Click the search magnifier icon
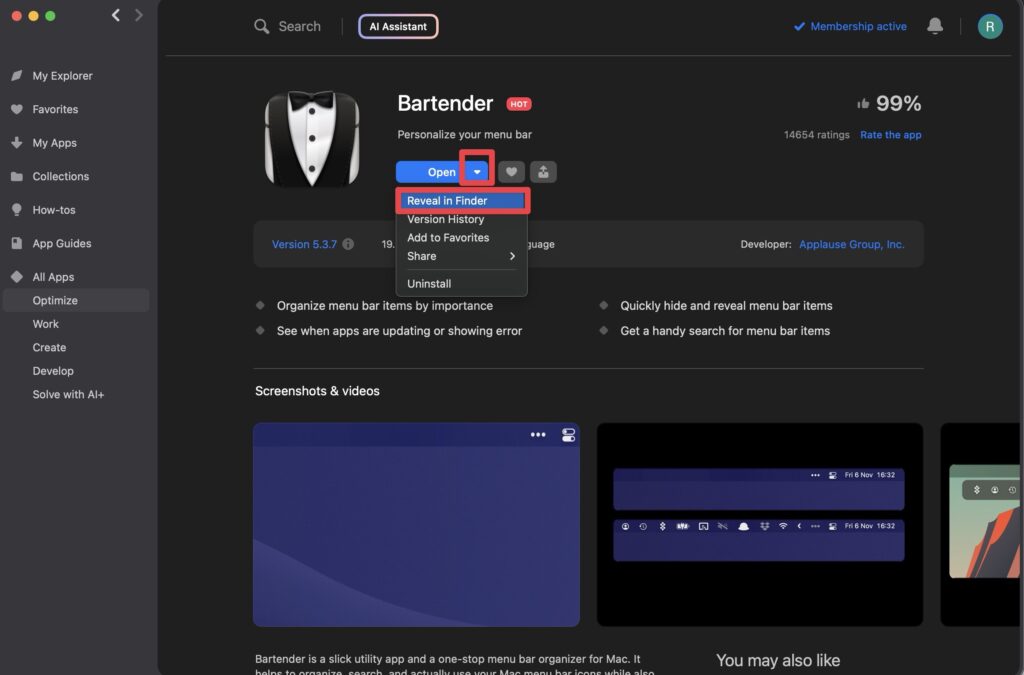Screen dimensions: 1024x675 (x=261, y=26)
